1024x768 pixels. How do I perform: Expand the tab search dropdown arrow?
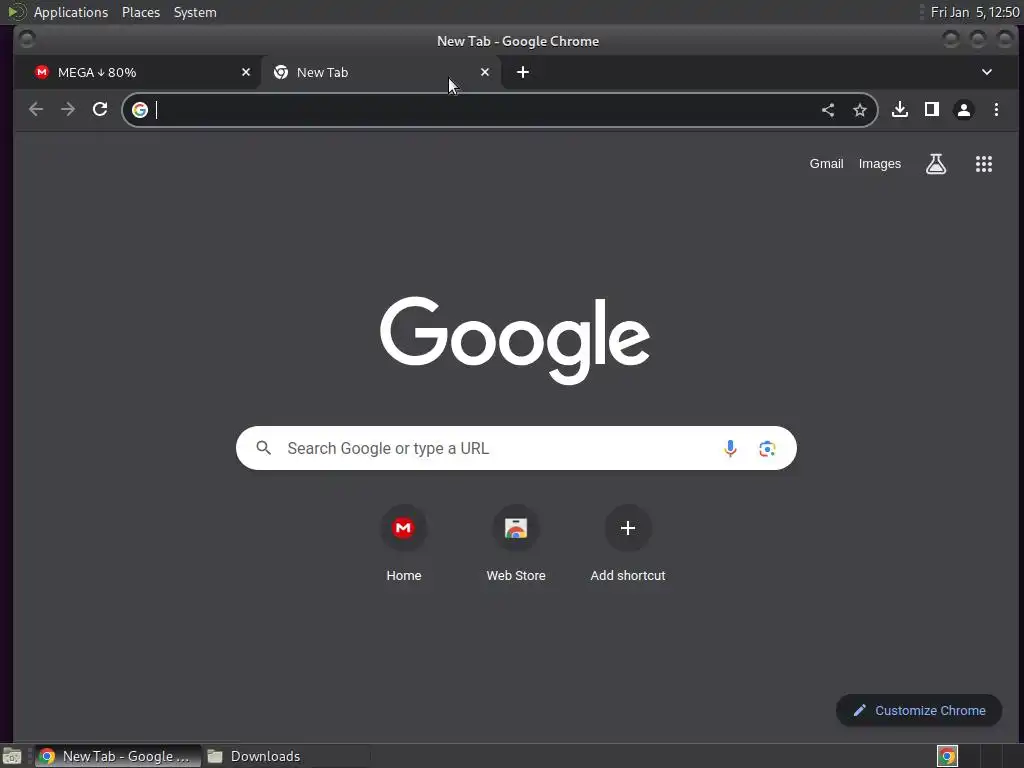(x=987, y=72)
